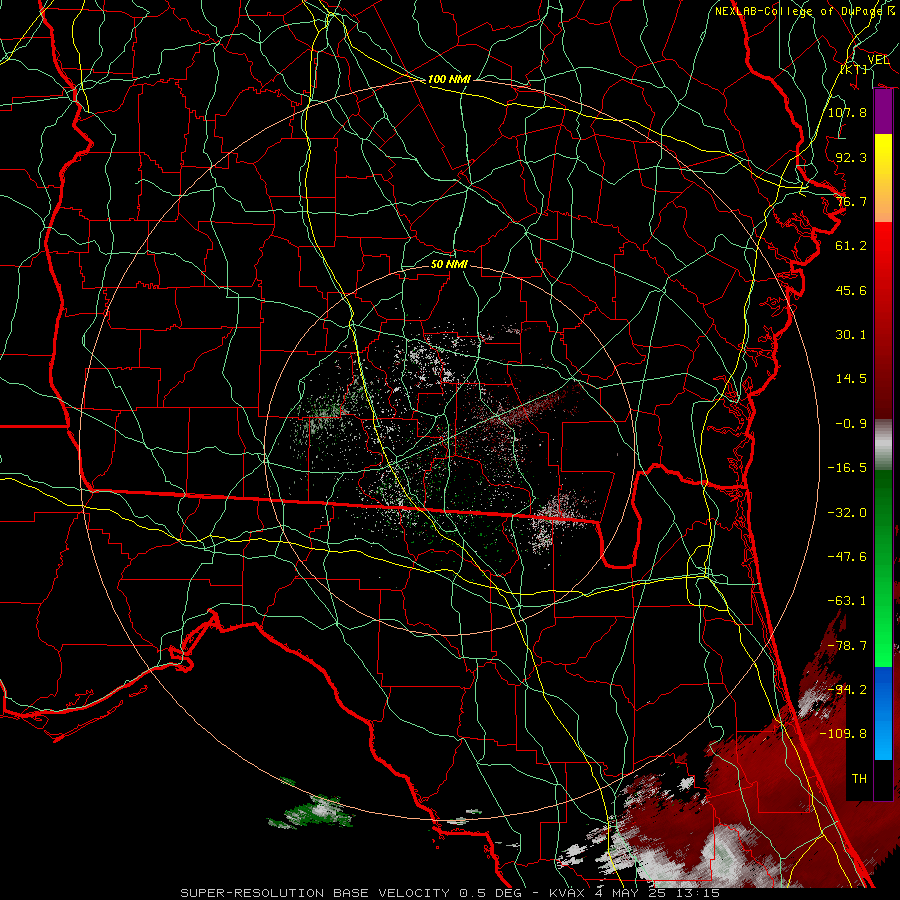Click the blue segment of the color bar
Image resolution: width=900 pixels, height=900 pixels.
click(883, 713)
